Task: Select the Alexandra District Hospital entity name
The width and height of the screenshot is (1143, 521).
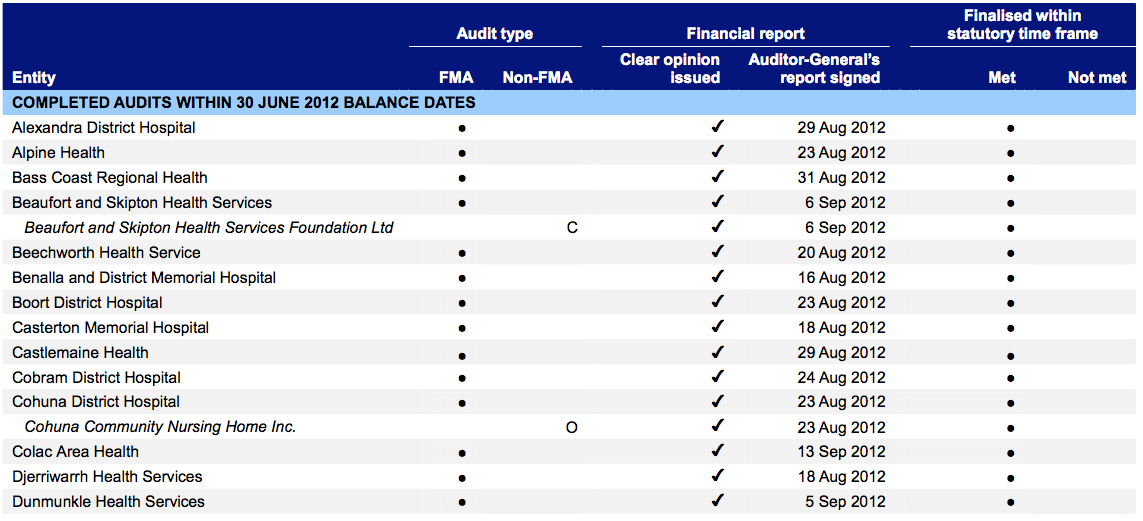Action: 104,128
